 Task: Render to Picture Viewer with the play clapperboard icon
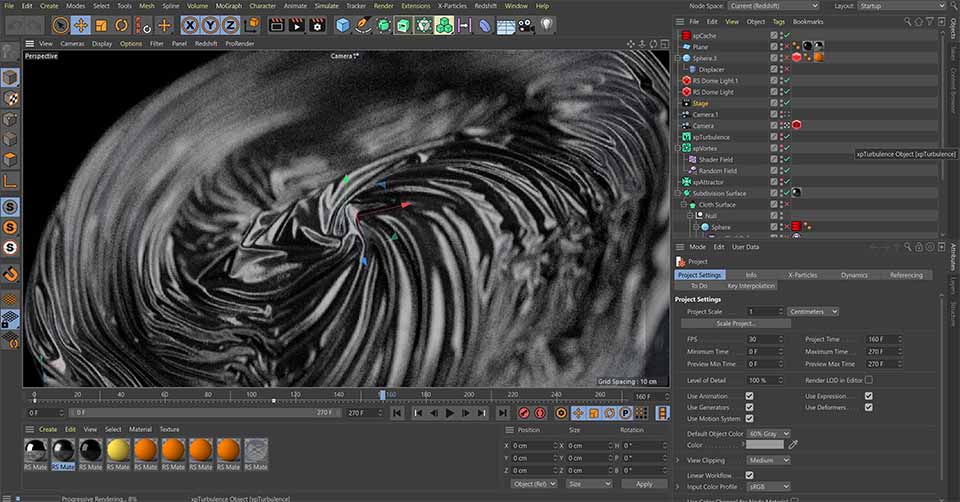pos(297,25)
